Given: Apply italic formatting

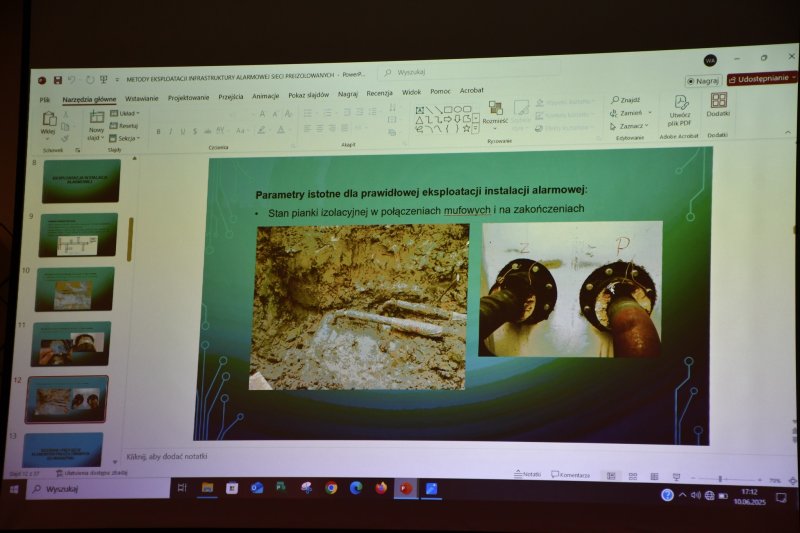Looking at the screenshot, I should (x=170, y=132).
